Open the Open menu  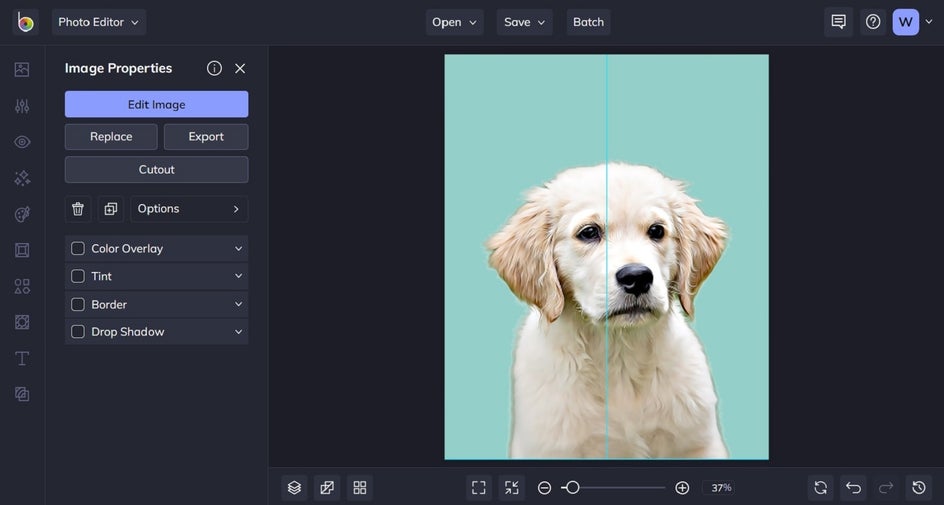coord(454,22)
